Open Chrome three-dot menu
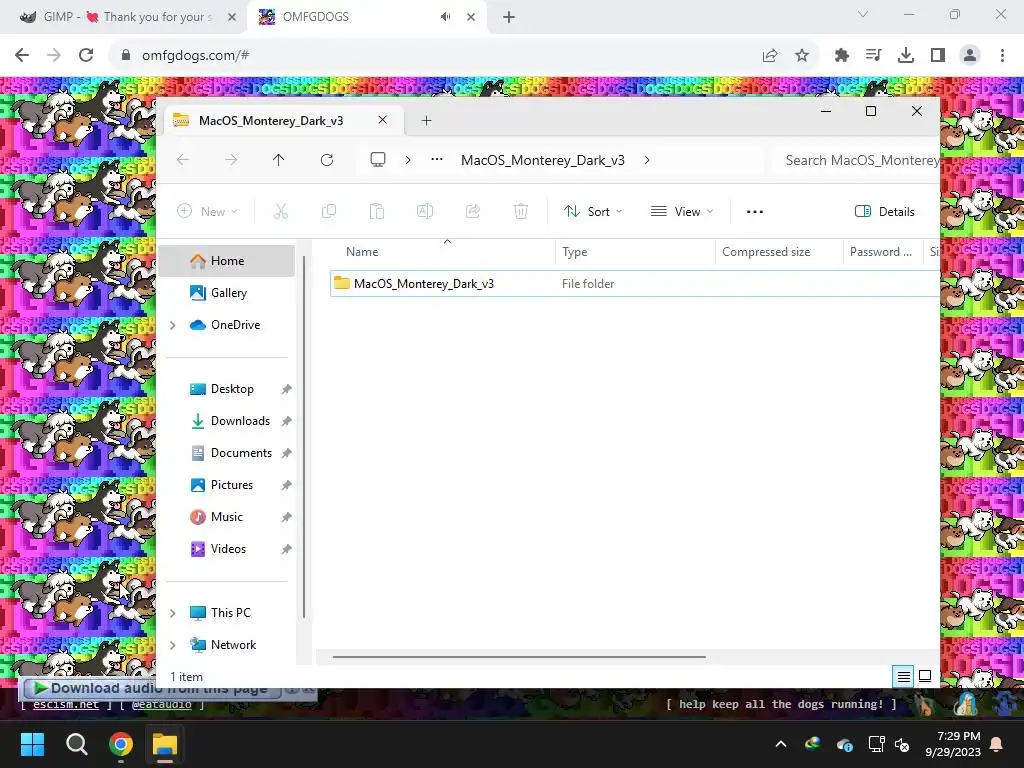The image size is (1024, 768). 1002,56
